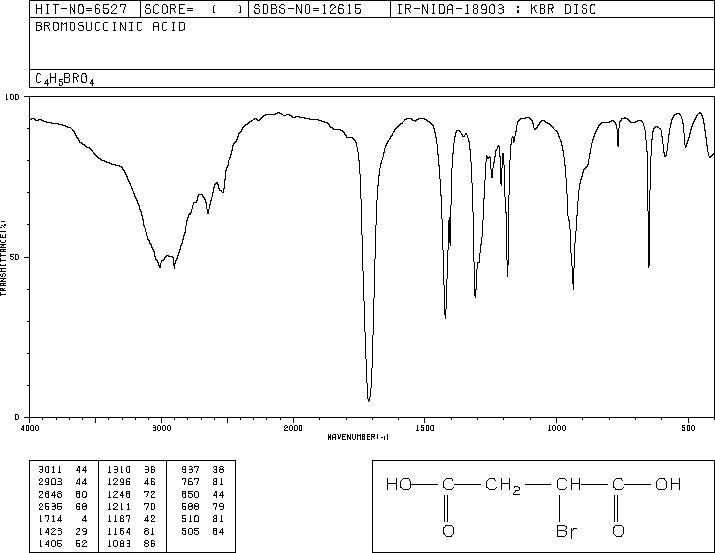Viewport: 715px width, 553px height.
Task: Select the molecular formula C4H5BRO4
Action: tap(65, 79)
